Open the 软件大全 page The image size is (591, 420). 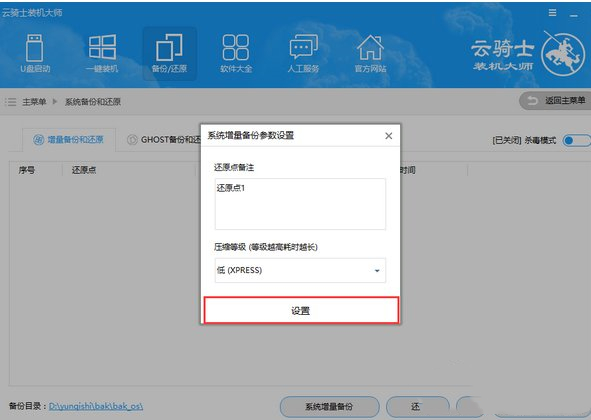point(236,53)
